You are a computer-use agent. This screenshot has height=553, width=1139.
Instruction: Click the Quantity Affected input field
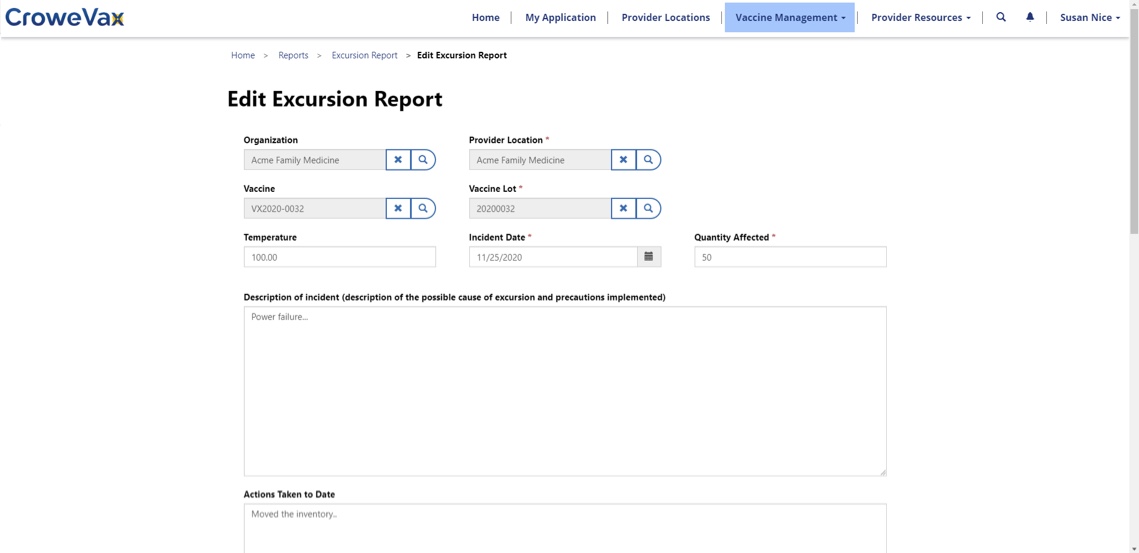tap(790, 257)
